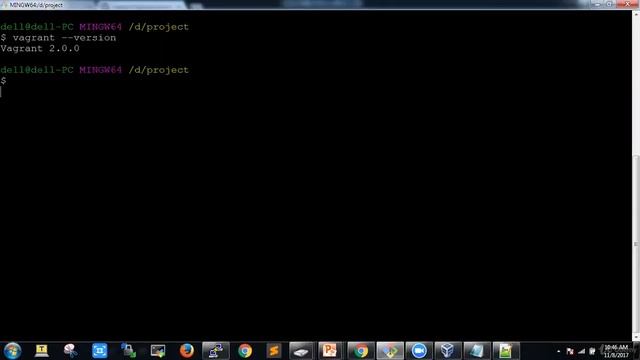
Task: Open the Windows Start menu orb
Action: click(12, 351)
